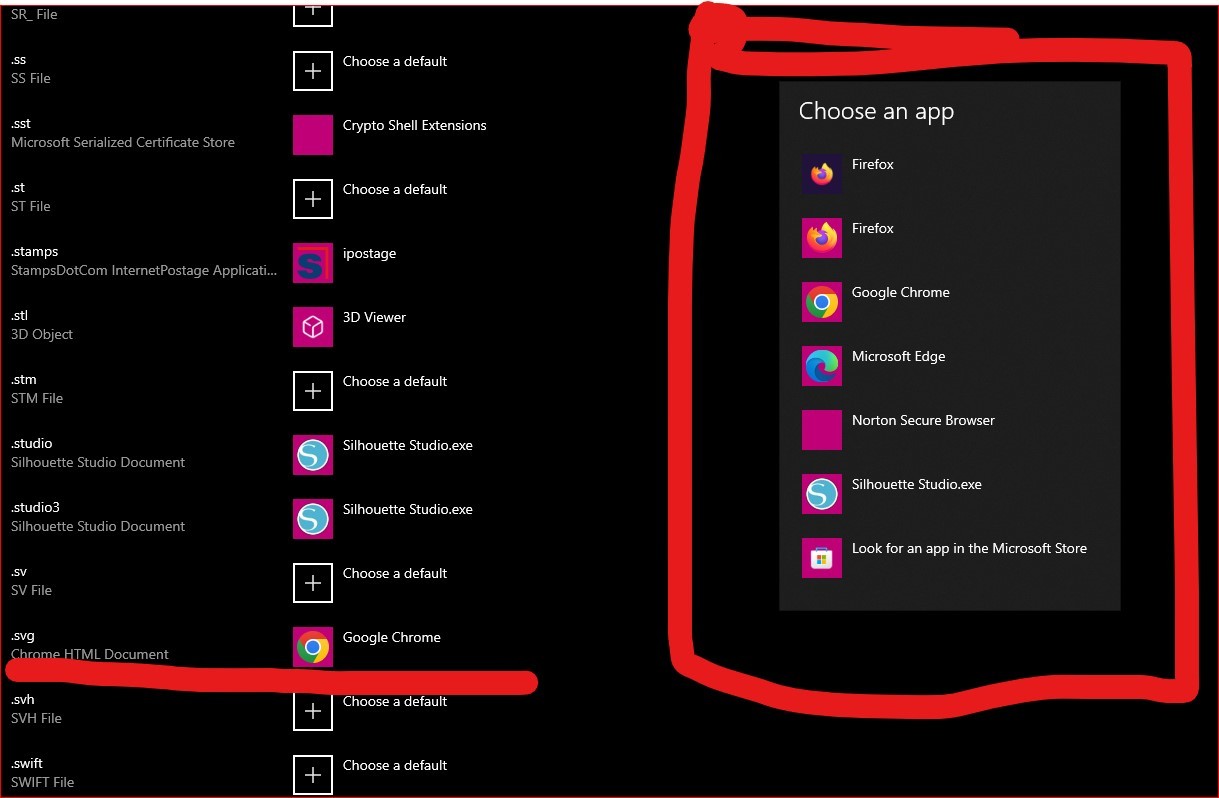Select the second Firefox entry in the popup
The image size is (1219, 798).
click(821, 237)
